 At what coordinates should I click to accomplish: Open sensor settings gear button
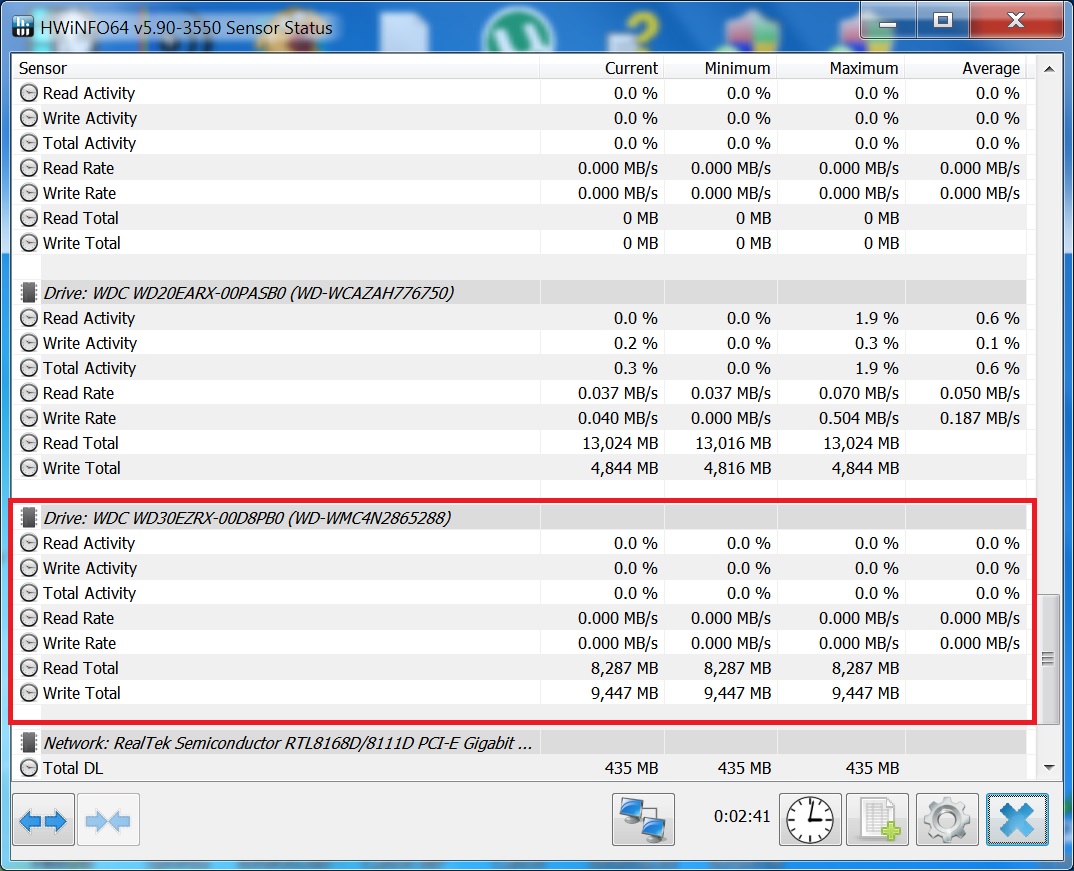tap(947, 820)
